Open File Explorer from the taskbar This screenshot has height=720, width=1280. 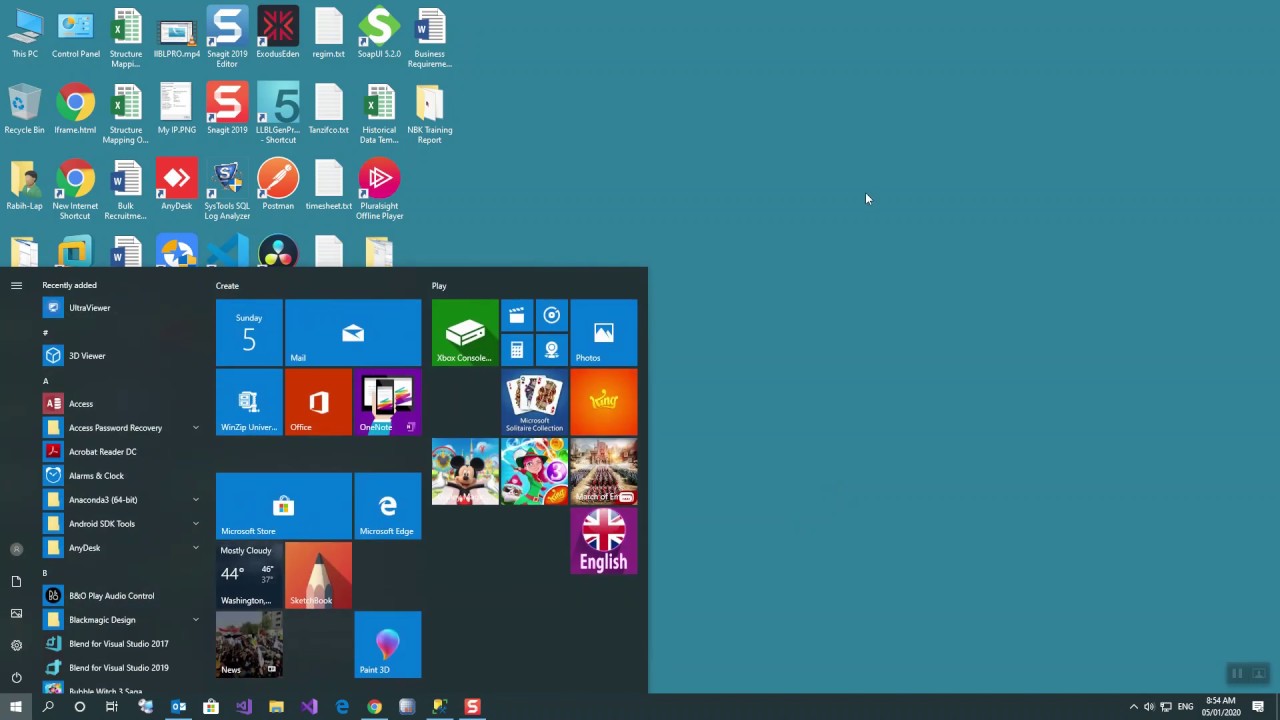pyautogui.click(x=276, y=707)
